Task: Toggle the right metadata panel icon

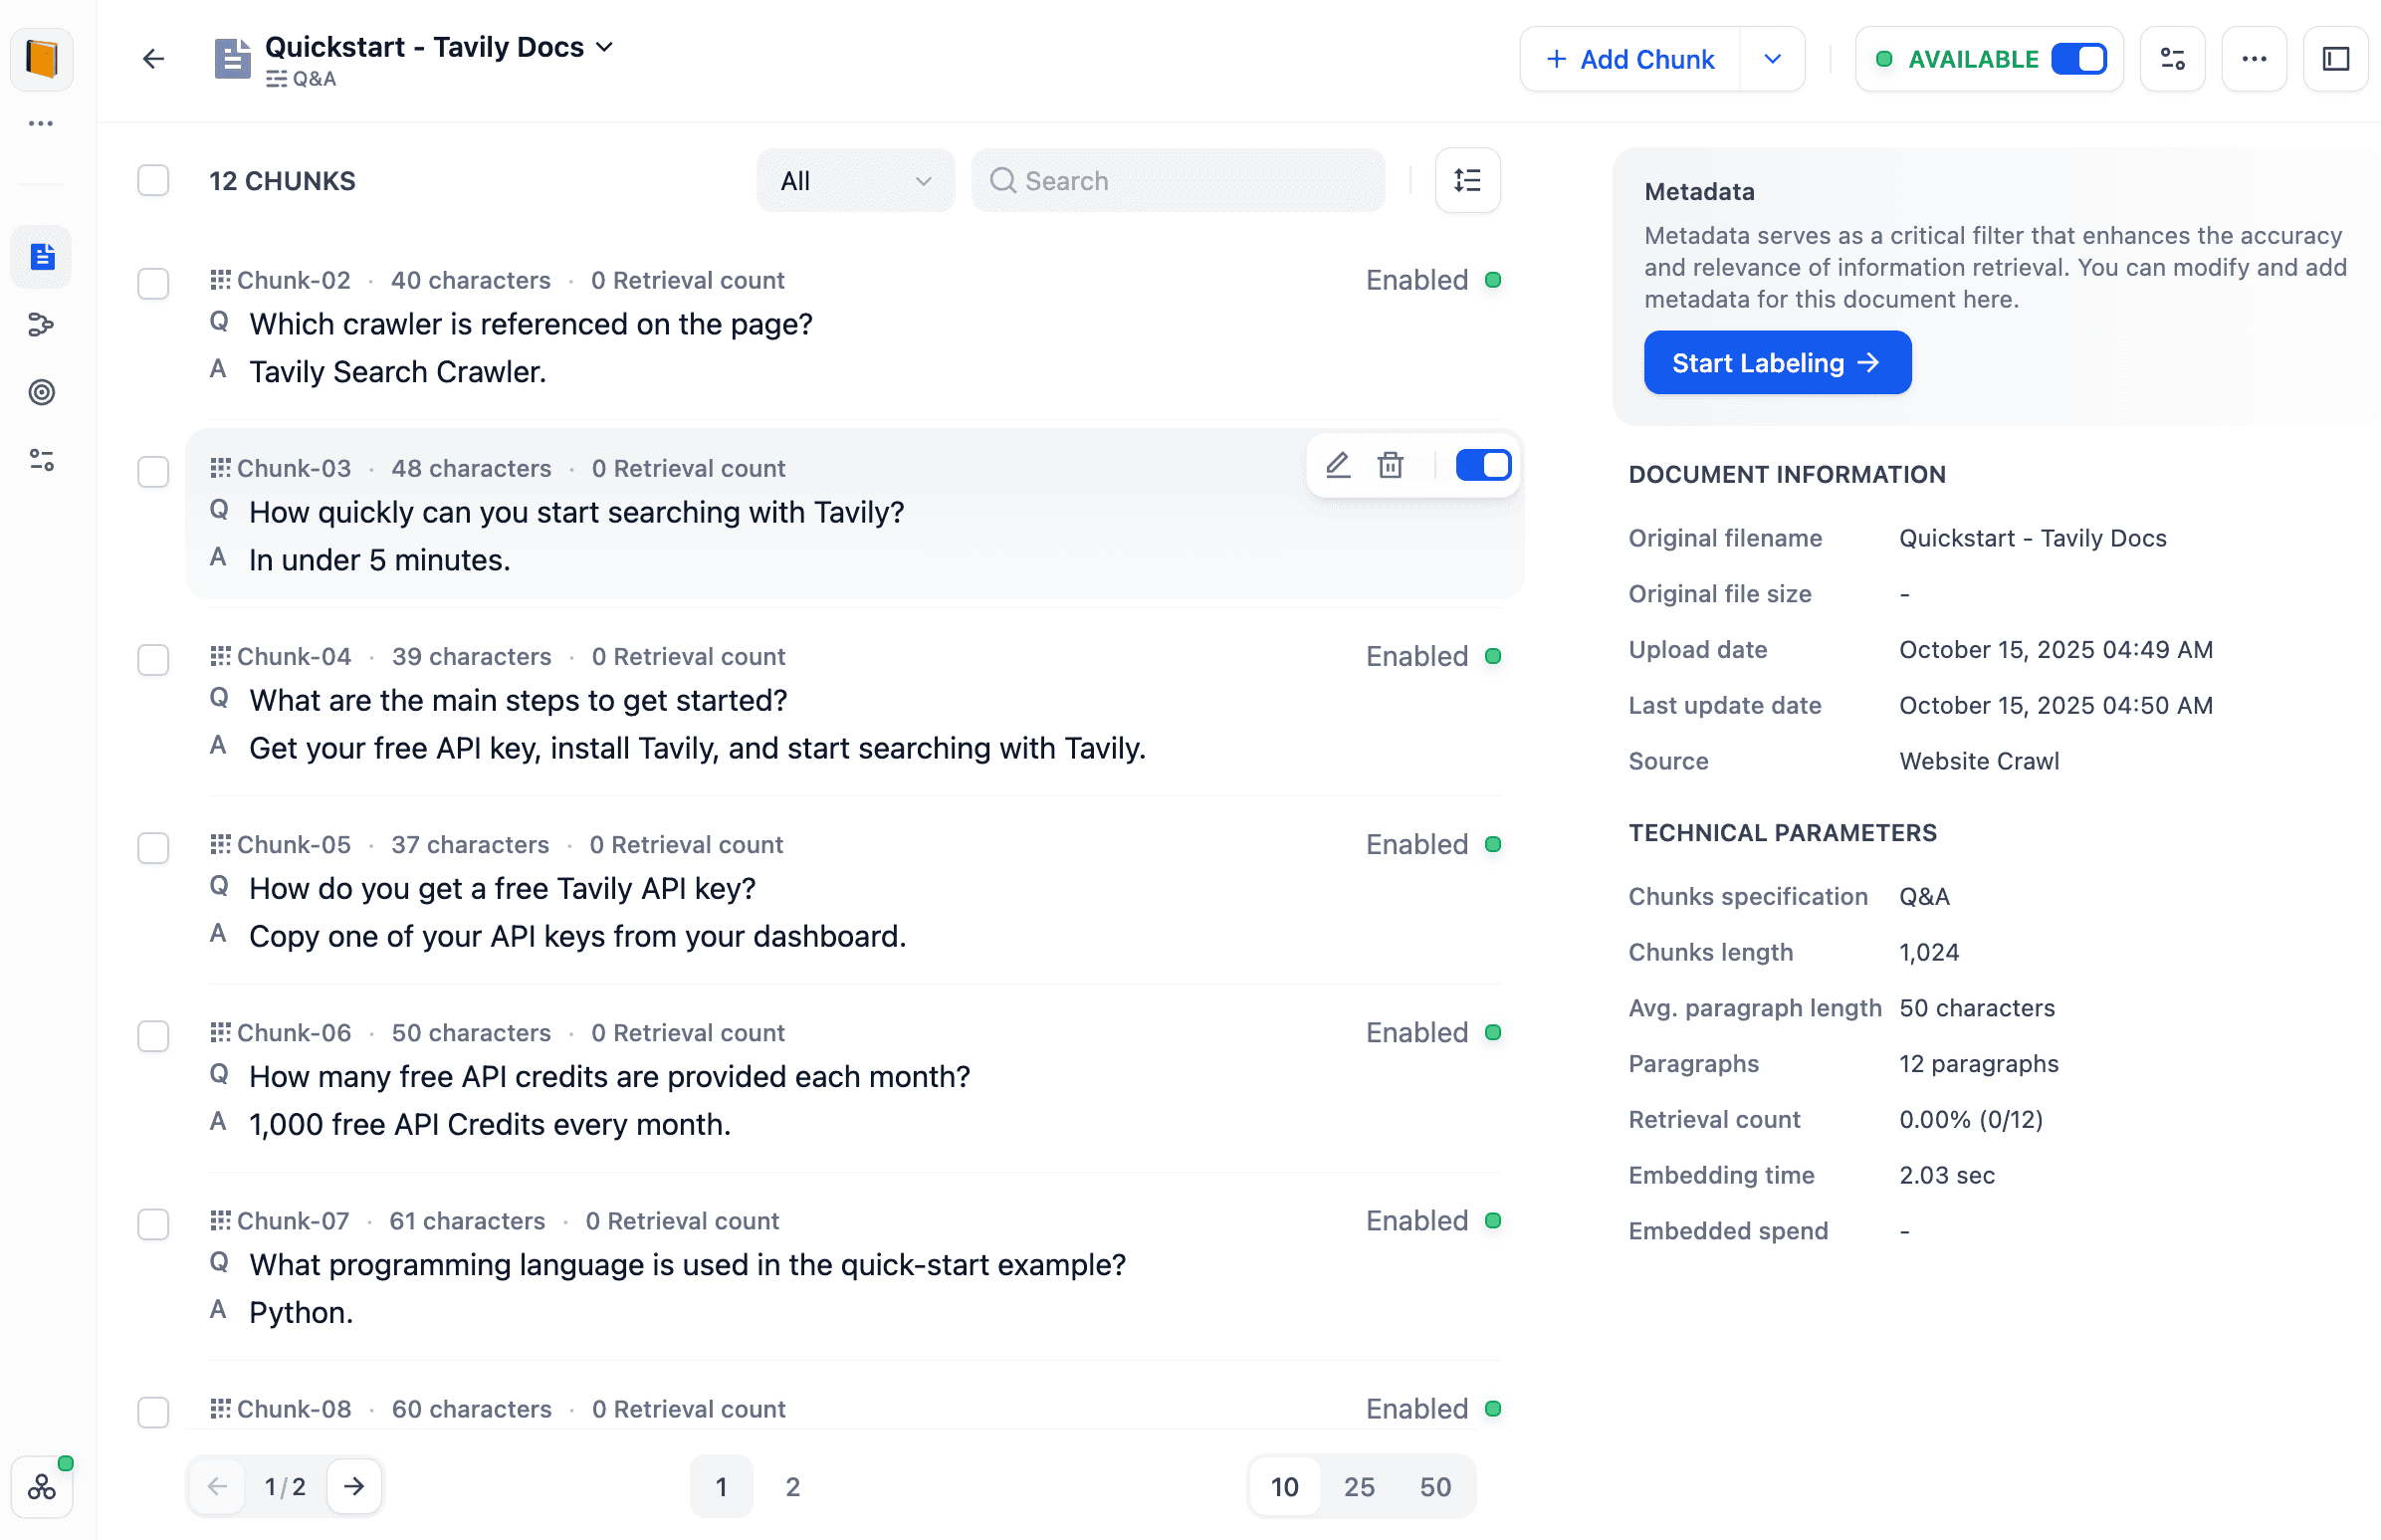Action: [2334, 59]
